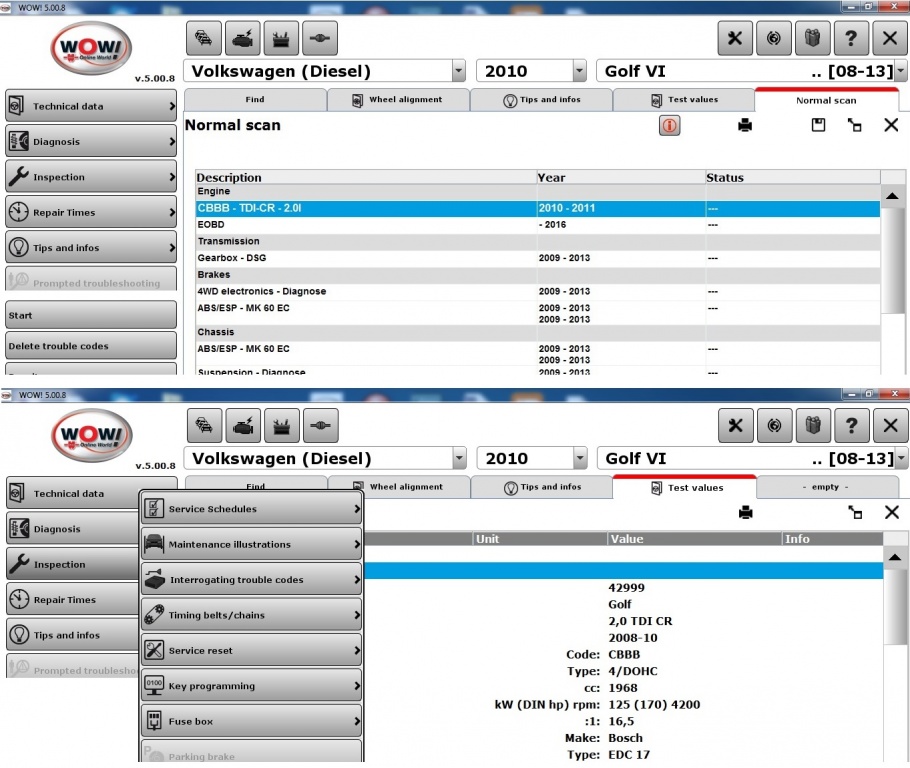Select the 'Gearbox - DSG' row
This screenshot has height=768, width=910.
[537, 258]
